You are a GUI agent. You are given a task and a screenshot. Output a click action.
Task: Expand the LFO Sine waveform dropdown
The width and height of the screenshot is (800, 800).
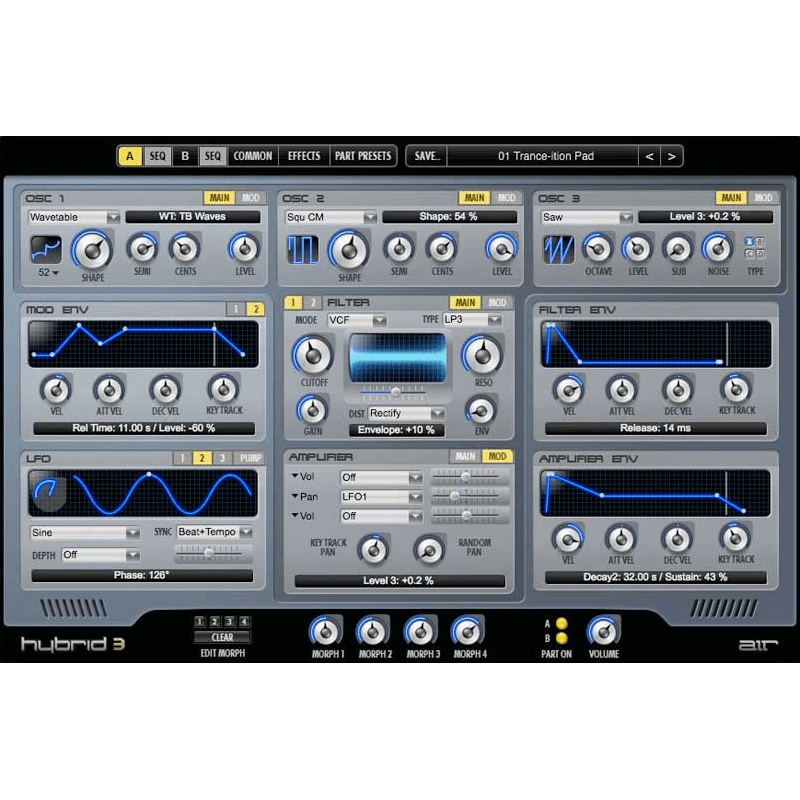coord(85,533)
